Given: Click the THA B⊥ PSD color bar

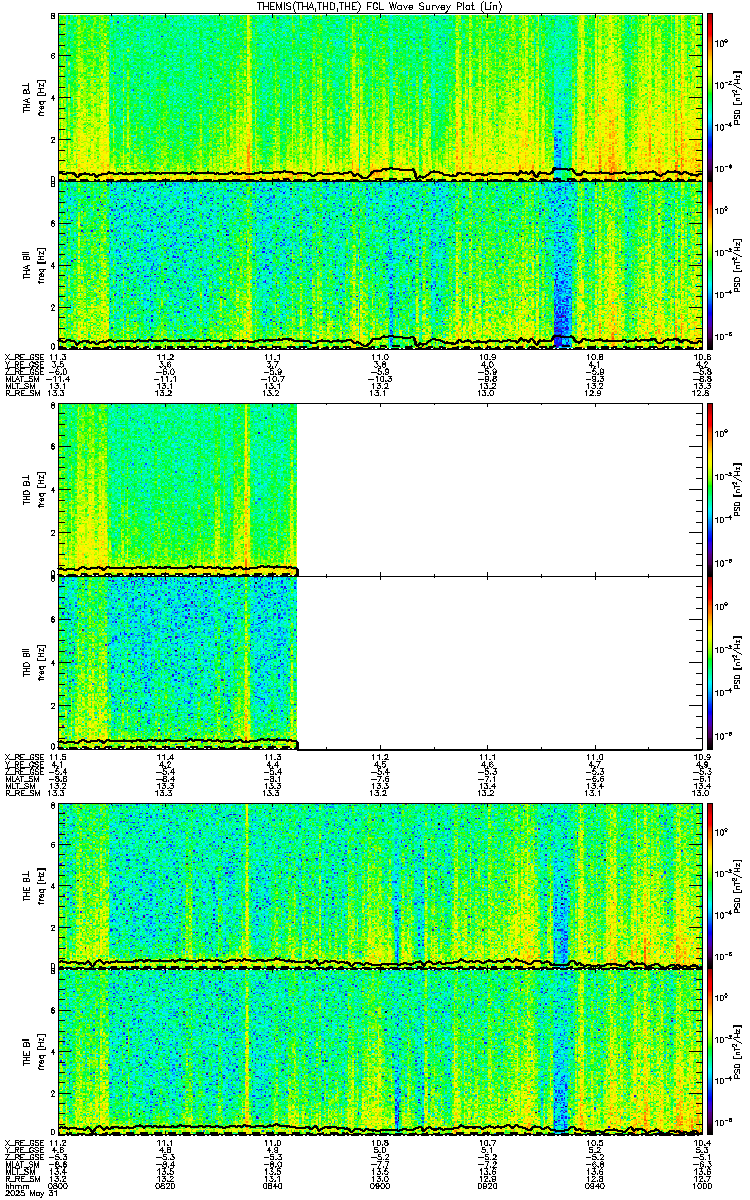Looking at the screenshot, I should click(710, 97).
